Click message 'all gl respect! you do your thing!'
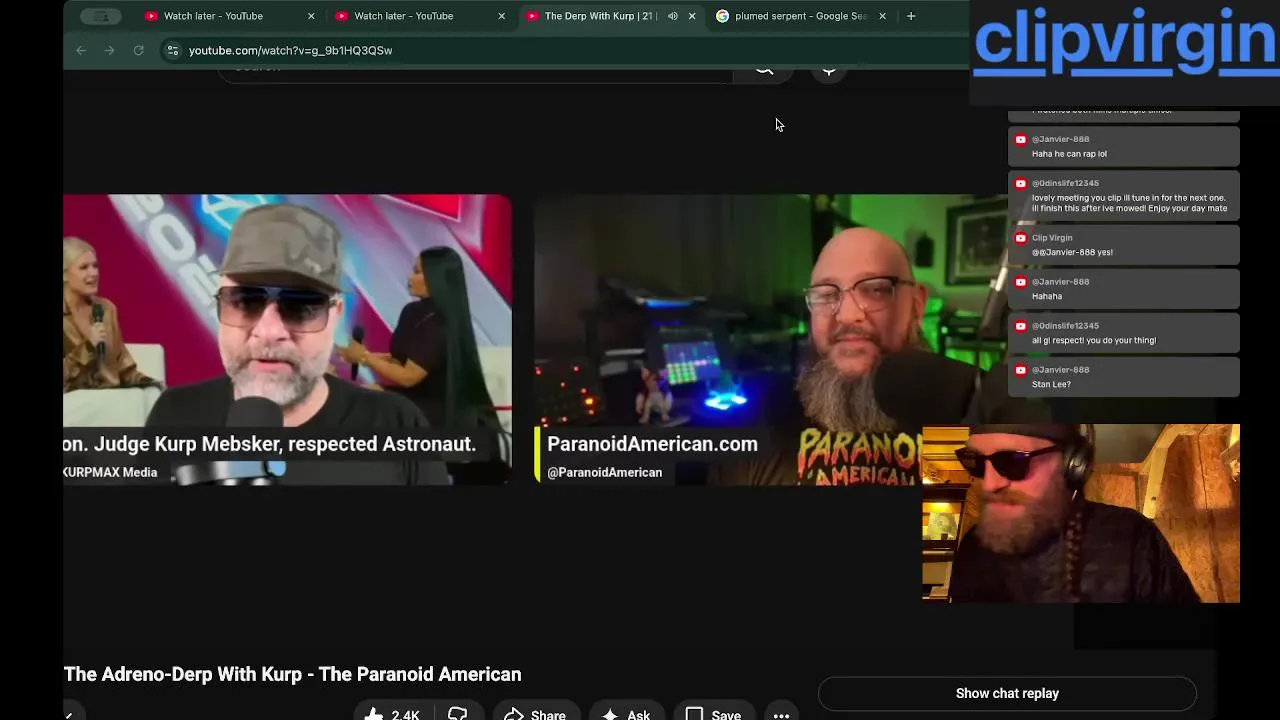1280x720 pixels. (1094, 340)
